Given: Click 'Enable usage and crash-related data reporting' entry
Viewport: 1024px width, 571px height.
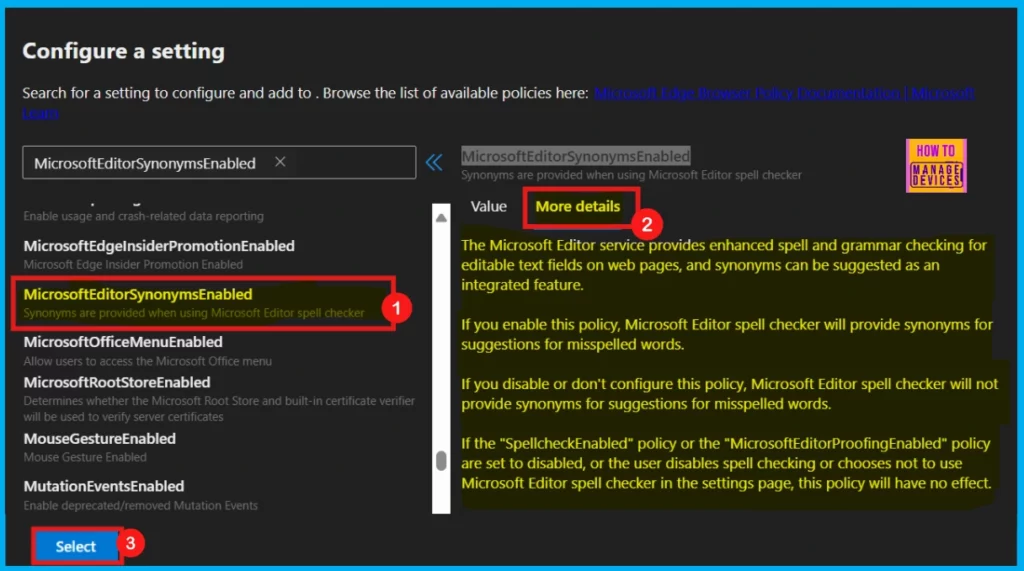Looking at the screenshot, I should pyautogui.click(x=144, y=216).
